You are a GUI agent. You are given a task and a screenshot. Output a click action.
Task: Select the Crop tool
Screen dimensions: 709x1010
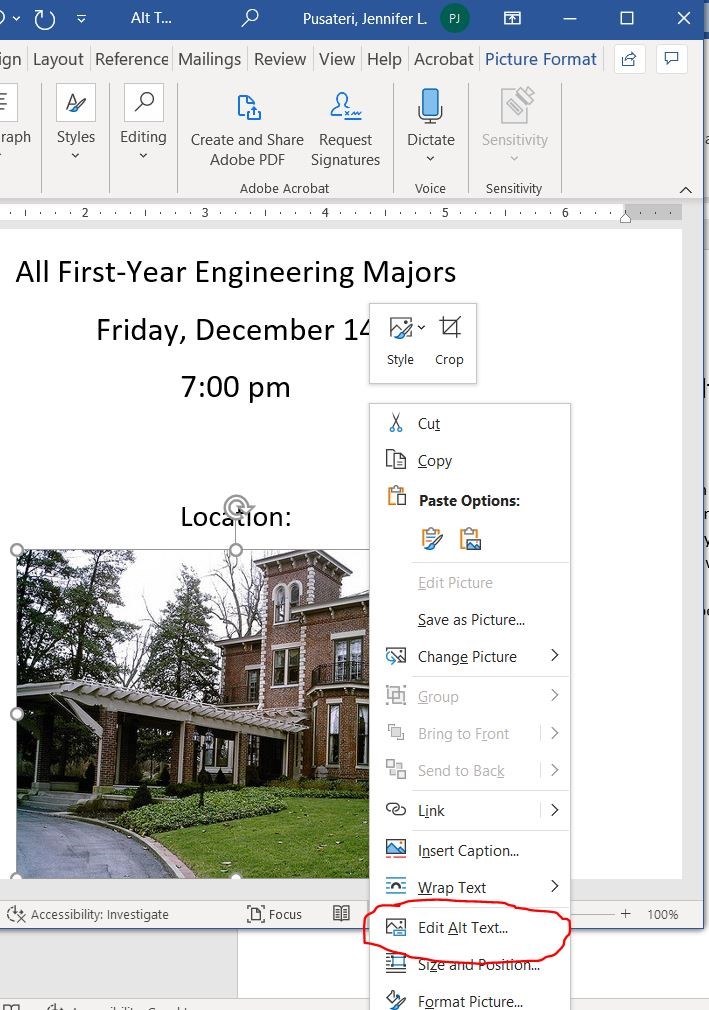click(x=449, y=341)
